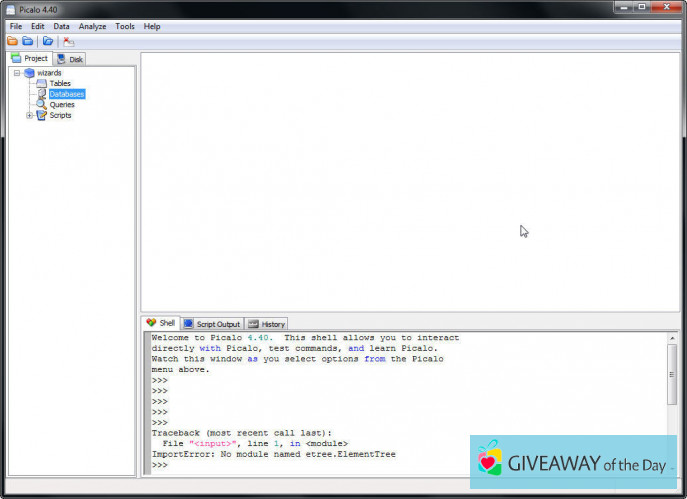The height and width of the screenshot is (499, 687).
Task: Click the wizards project cube icon
Action: [29, 73]
